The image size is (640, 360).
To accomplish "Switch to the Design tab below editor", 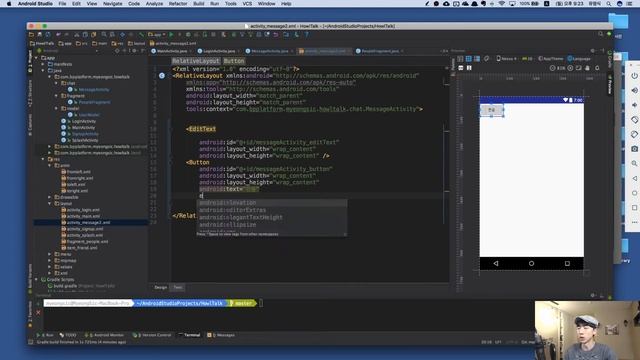I will tap(160, 287).
